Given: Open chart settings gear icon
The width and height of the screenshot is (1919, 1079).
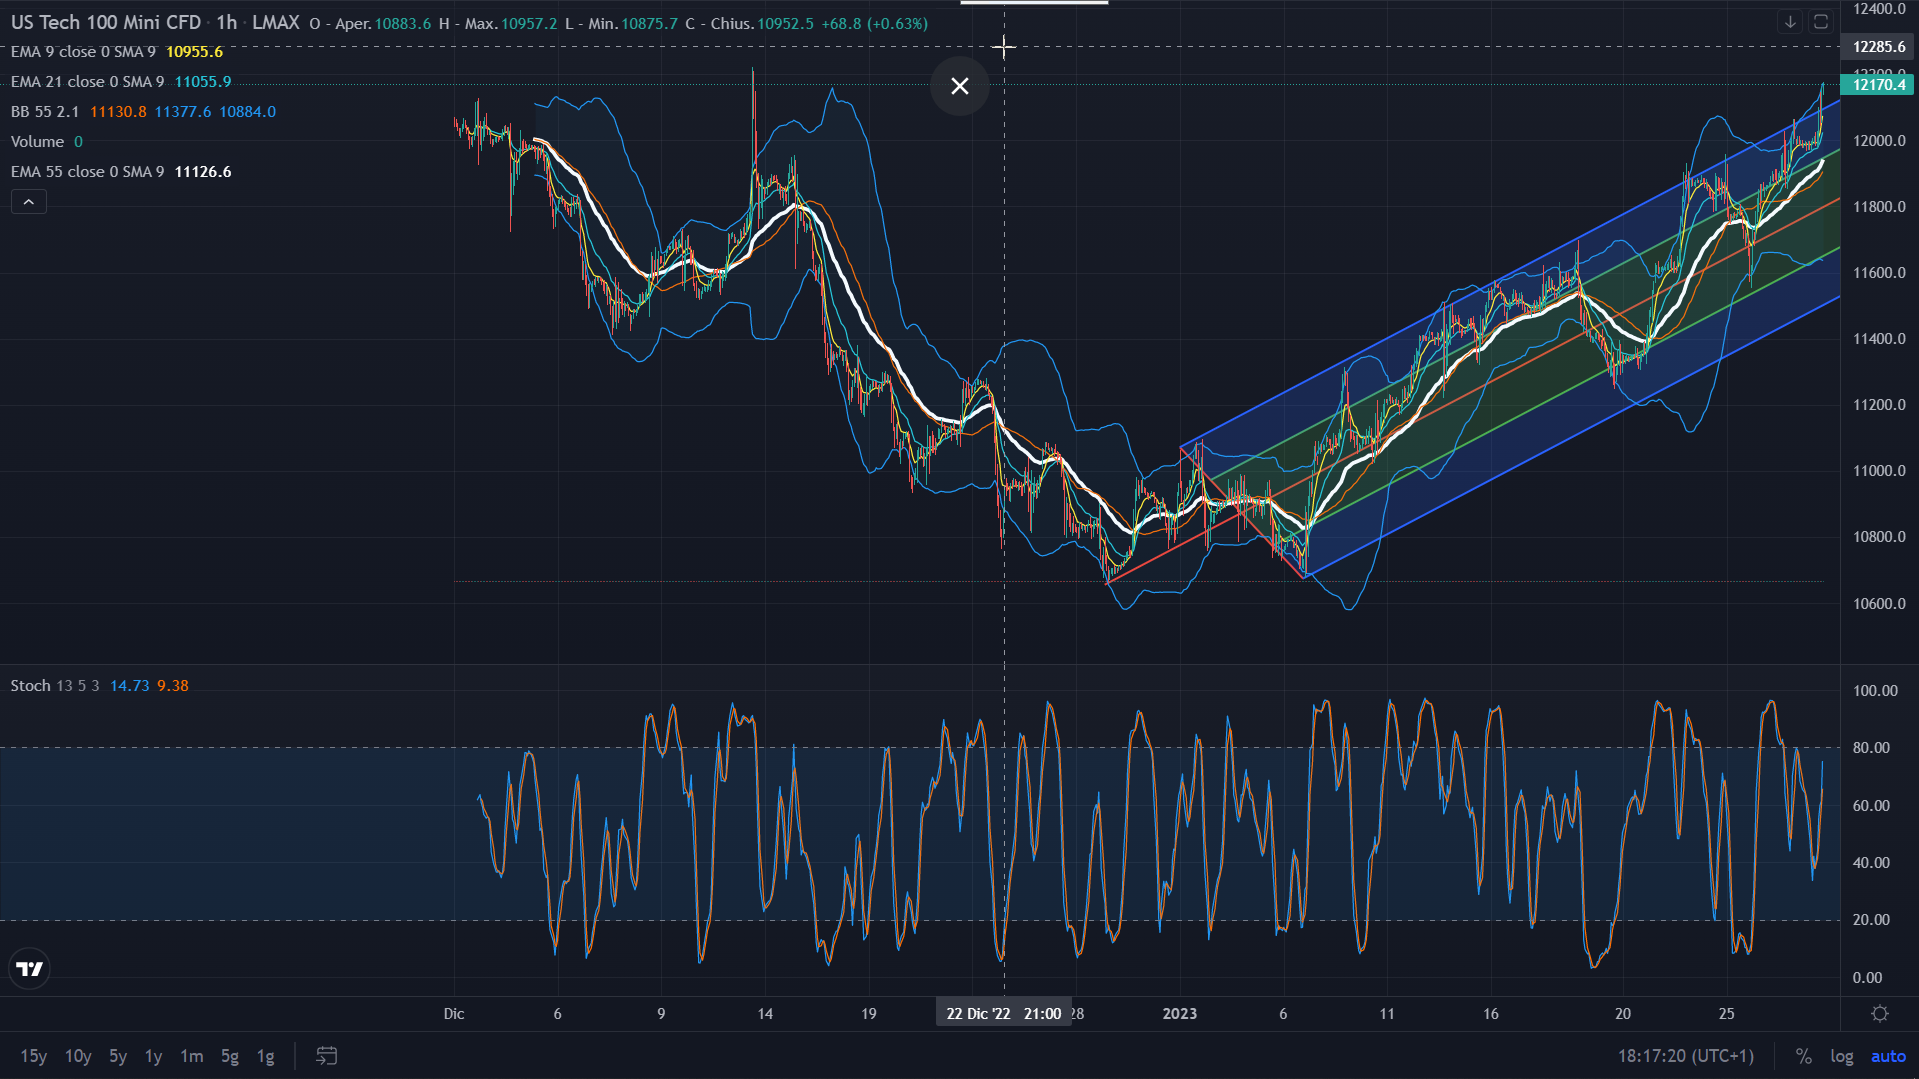Looking at the screenshot, I should point(1880,1013).
